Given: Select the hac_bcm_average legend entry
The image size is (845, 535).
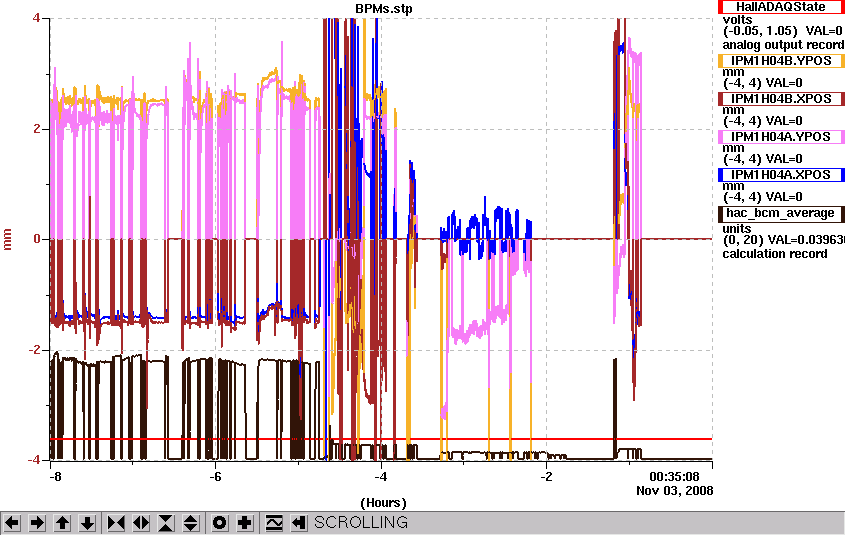Looking at the screenshot, I should click(x=781, y=213).
